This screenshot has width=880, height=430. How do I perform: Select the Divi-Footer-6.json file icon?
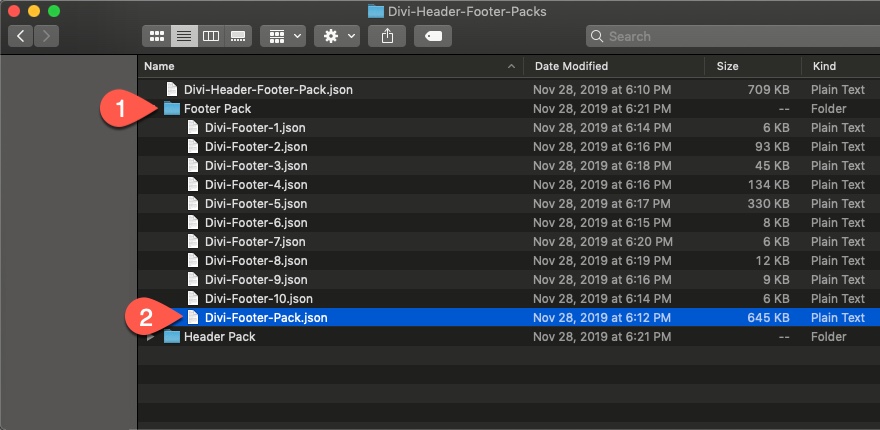192,223
